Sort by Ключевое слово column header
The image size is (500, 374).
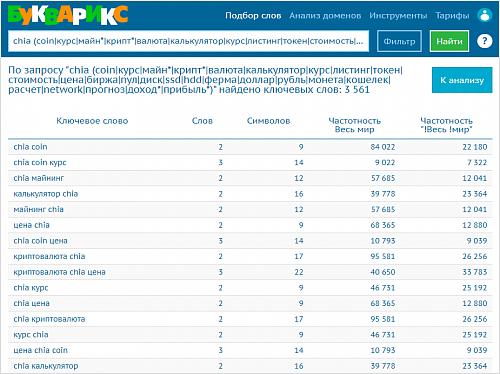coord(92,121)
